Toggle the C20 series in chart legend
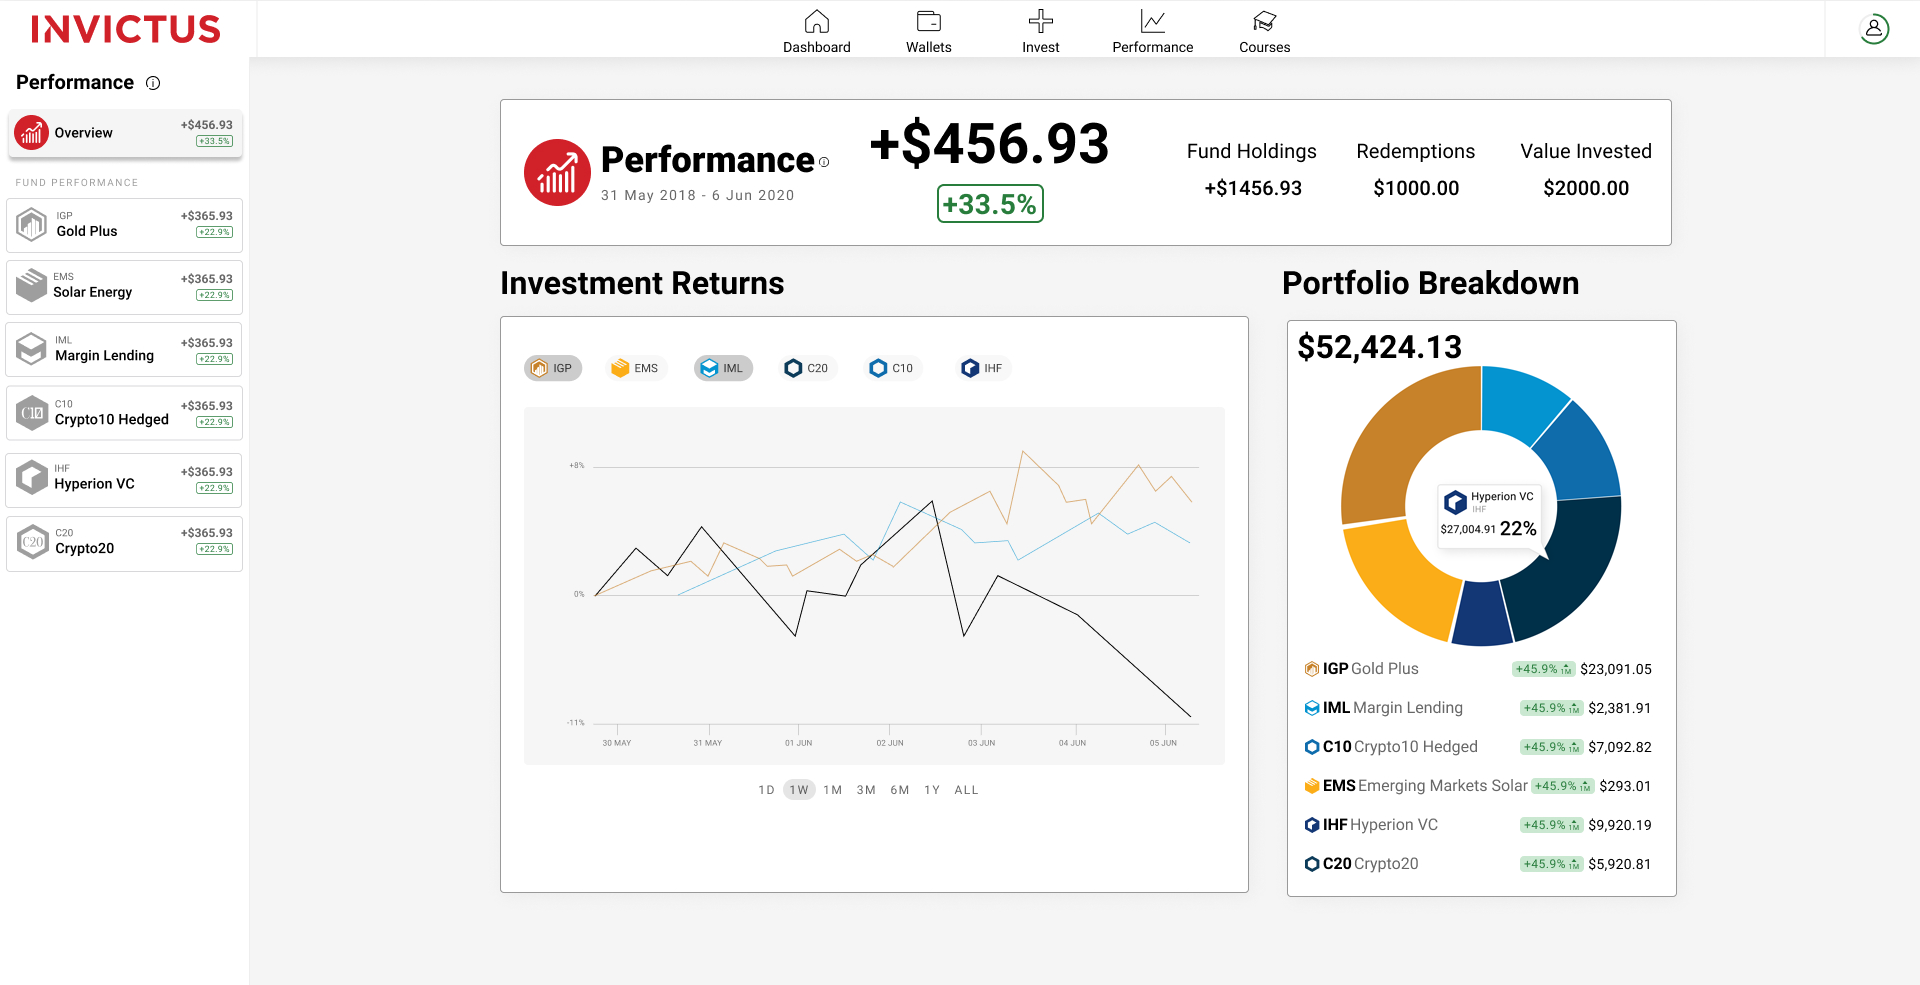Screen dimensions: 1920x985 click(807, 368)
